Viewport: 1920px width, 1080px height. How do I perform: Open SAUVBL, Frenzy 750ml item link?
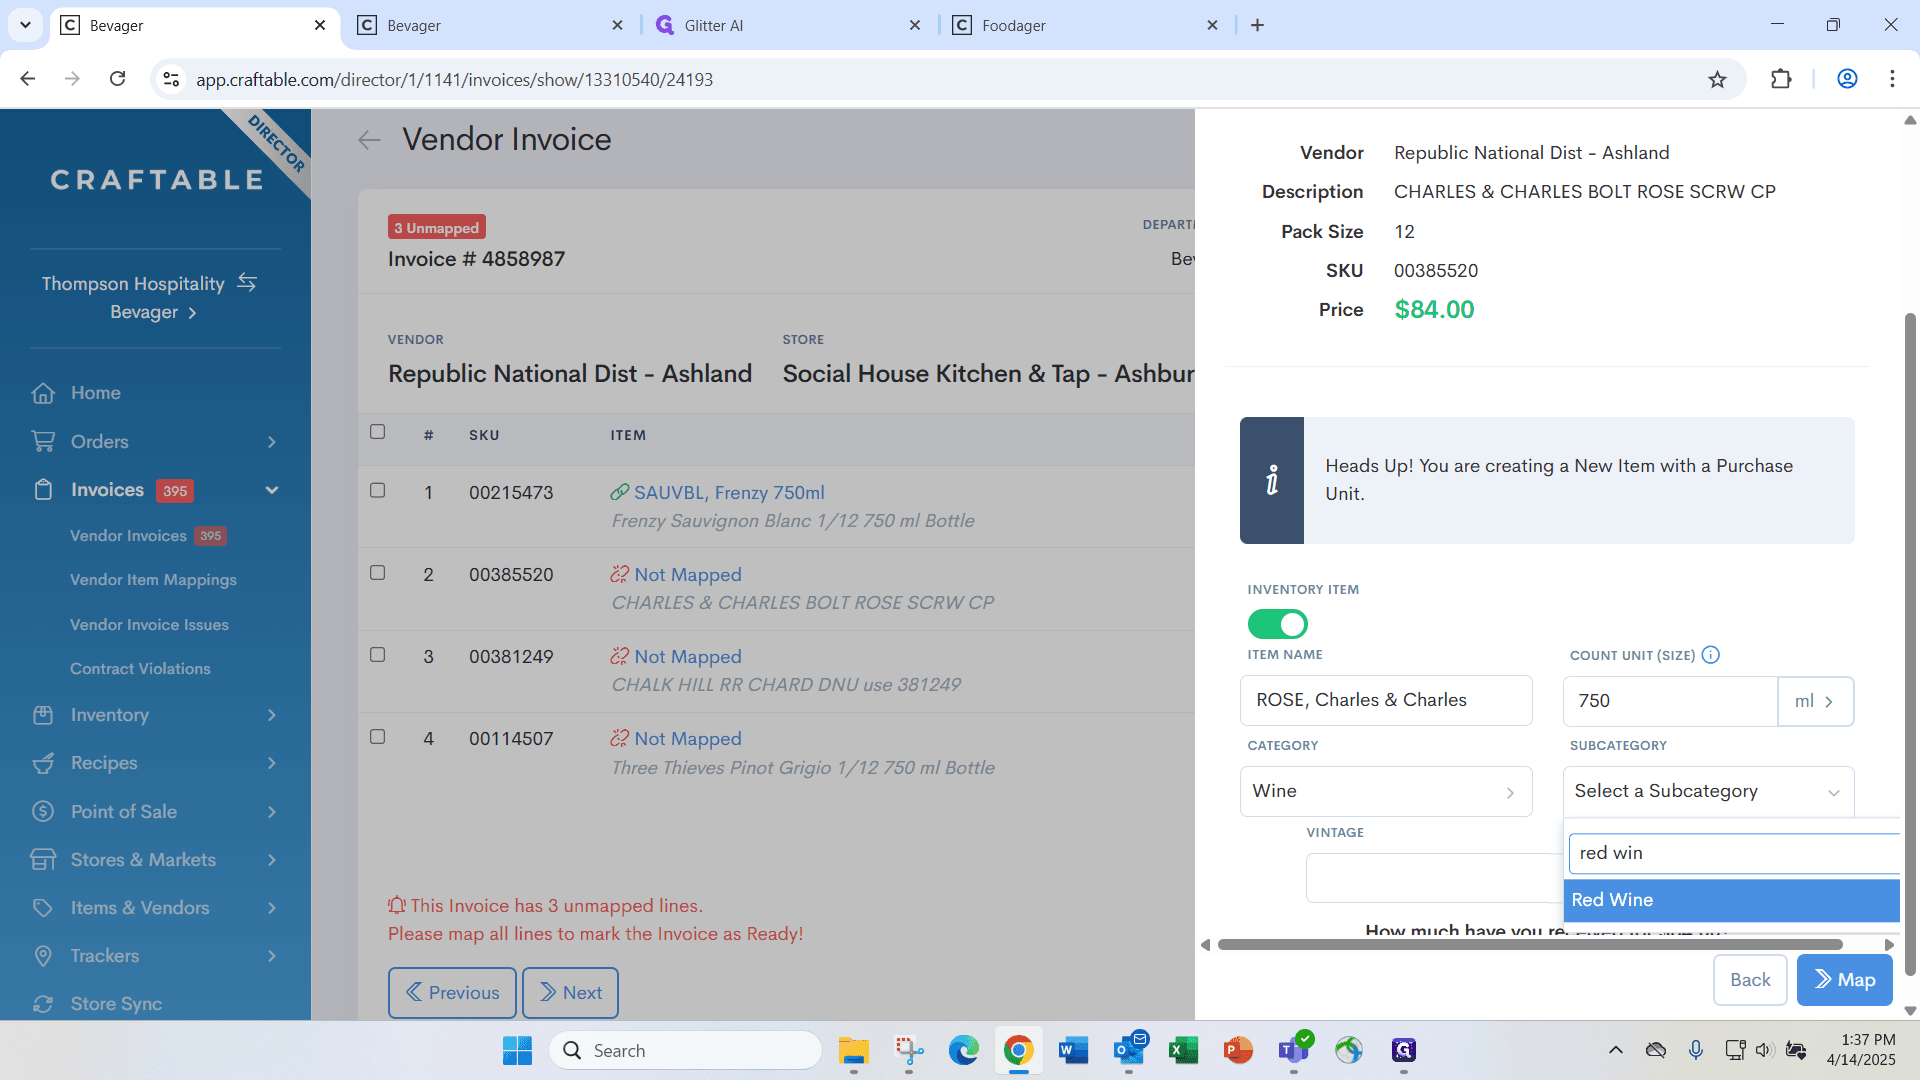[x=729, y=492]
